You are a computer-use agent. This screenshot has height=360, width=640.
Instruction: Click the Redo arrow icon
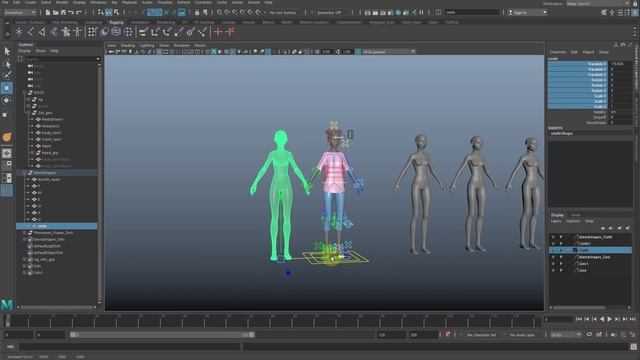coord(79,13)
